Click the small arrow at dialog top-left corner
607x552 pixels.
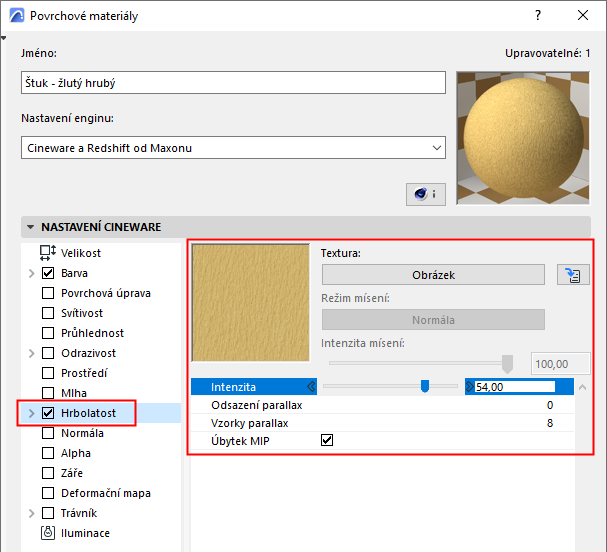coord(3,38)
